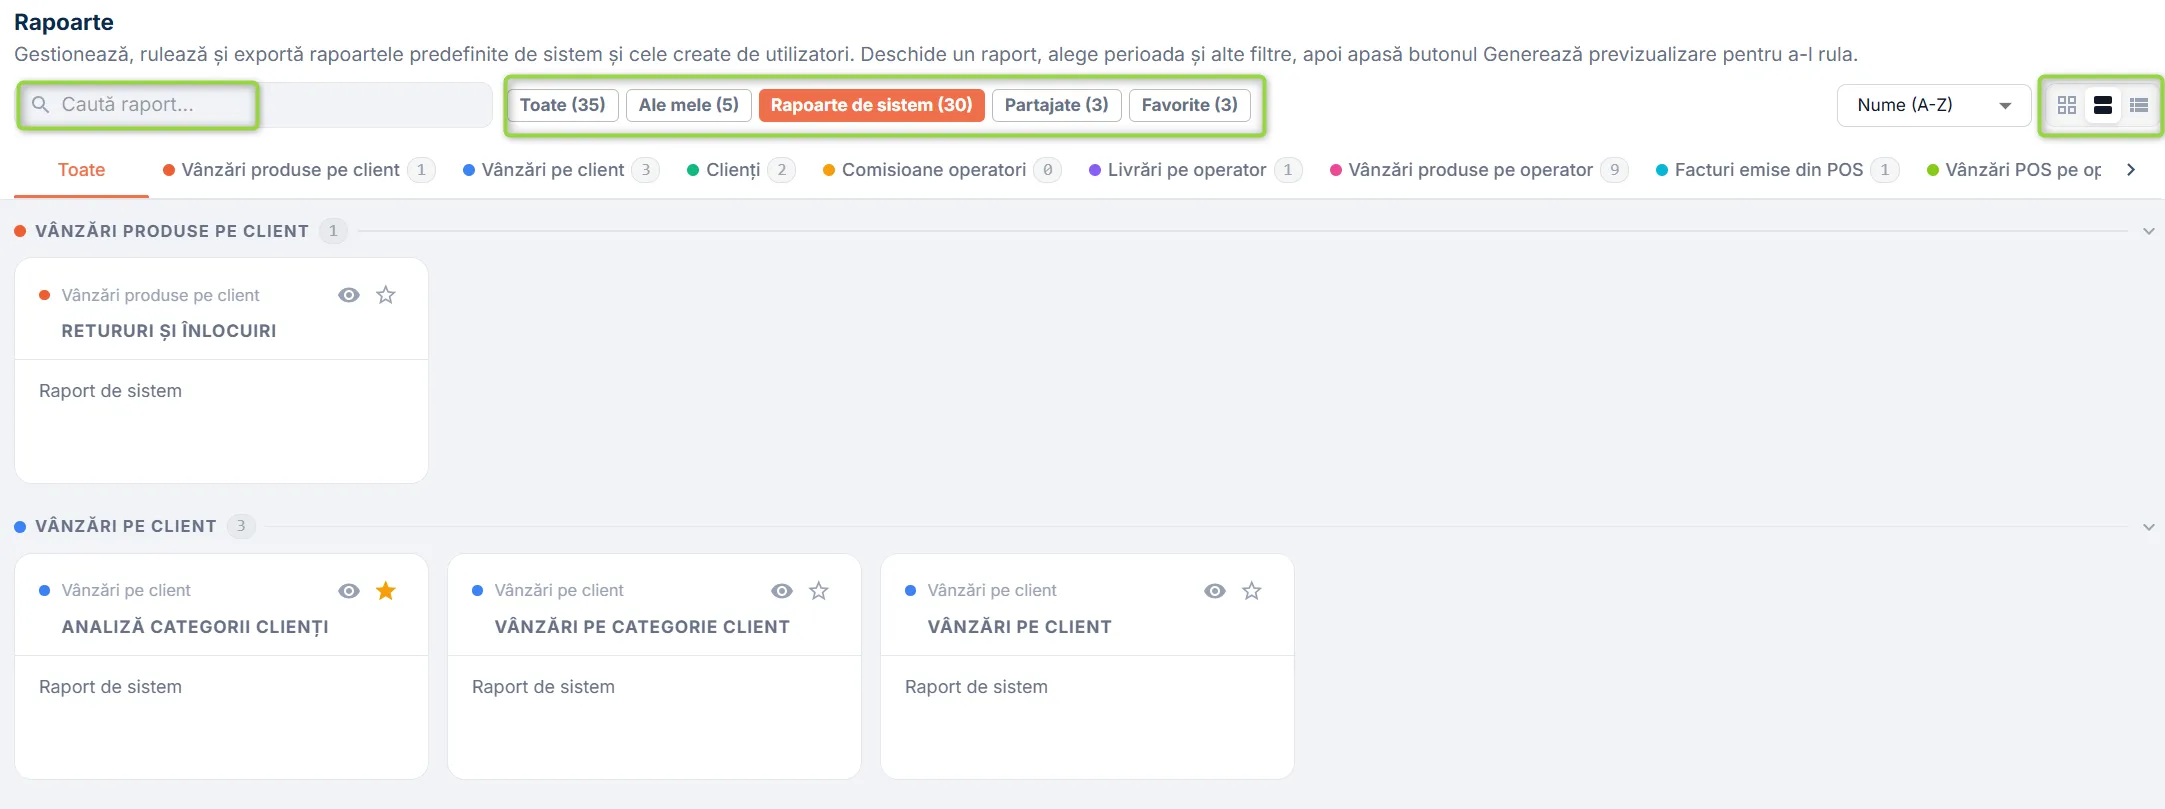Filter by Ale mele (5) reports
Image resolution: width=2165 pixels, height=809 pixels.
689,105
